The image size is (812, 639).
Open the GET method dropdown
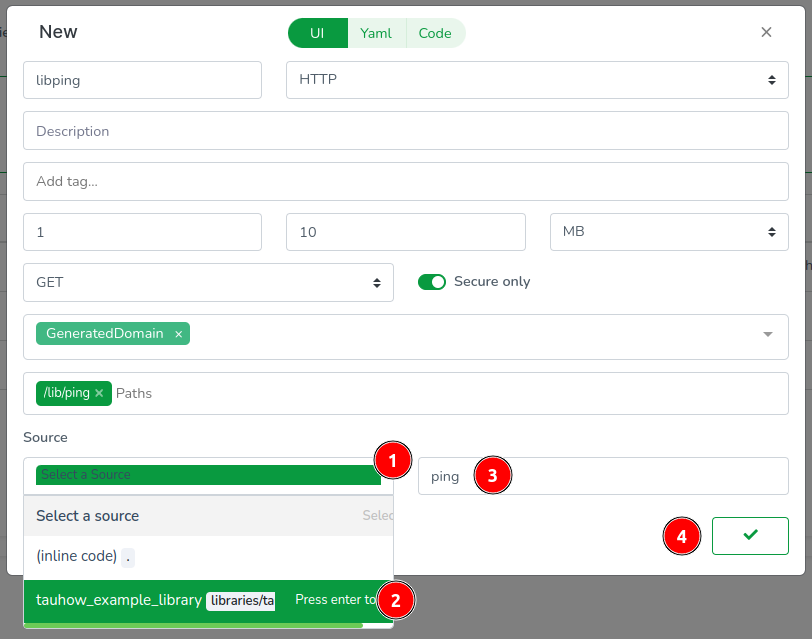[208, 283]
